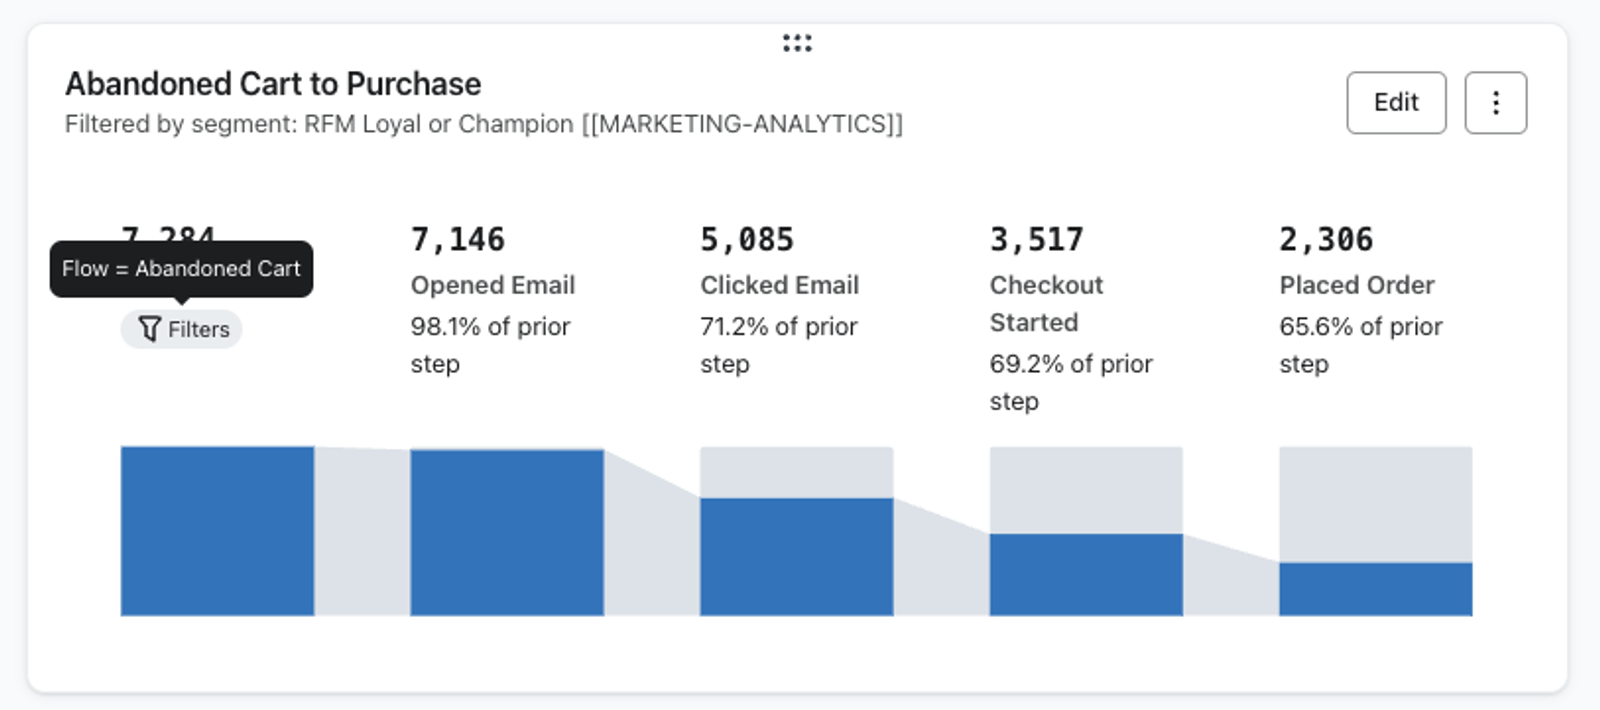Viewport: 1600px width, 710px height.
Task: Select the Placed Order blue bar
Action: pos(1375,589)
